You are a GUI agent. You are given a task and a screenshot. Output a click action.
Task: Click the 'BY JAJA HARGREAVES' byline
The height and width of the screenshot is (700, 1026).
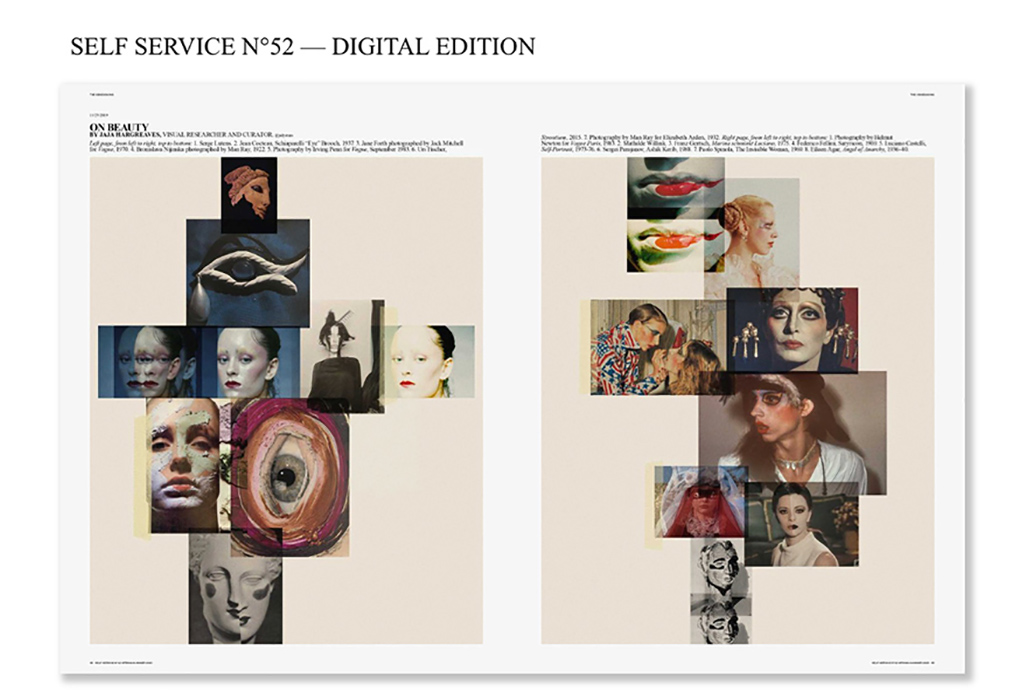pos(125,134)
